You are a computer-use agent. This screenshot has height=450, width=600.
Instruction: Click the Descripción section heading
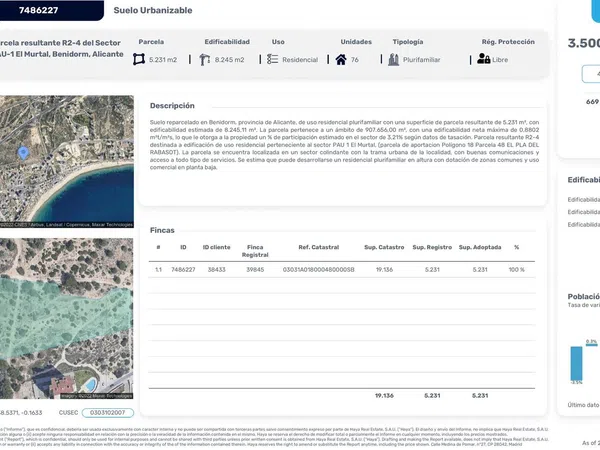click(x=172, y=105)
